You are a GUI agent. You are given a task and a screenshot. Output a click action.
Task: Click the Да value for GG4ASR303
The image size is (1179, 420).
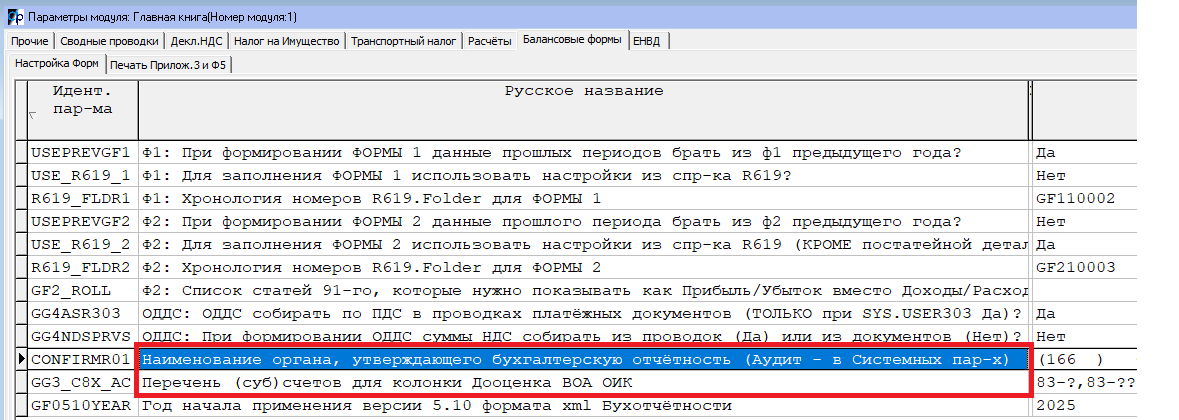1049,313
